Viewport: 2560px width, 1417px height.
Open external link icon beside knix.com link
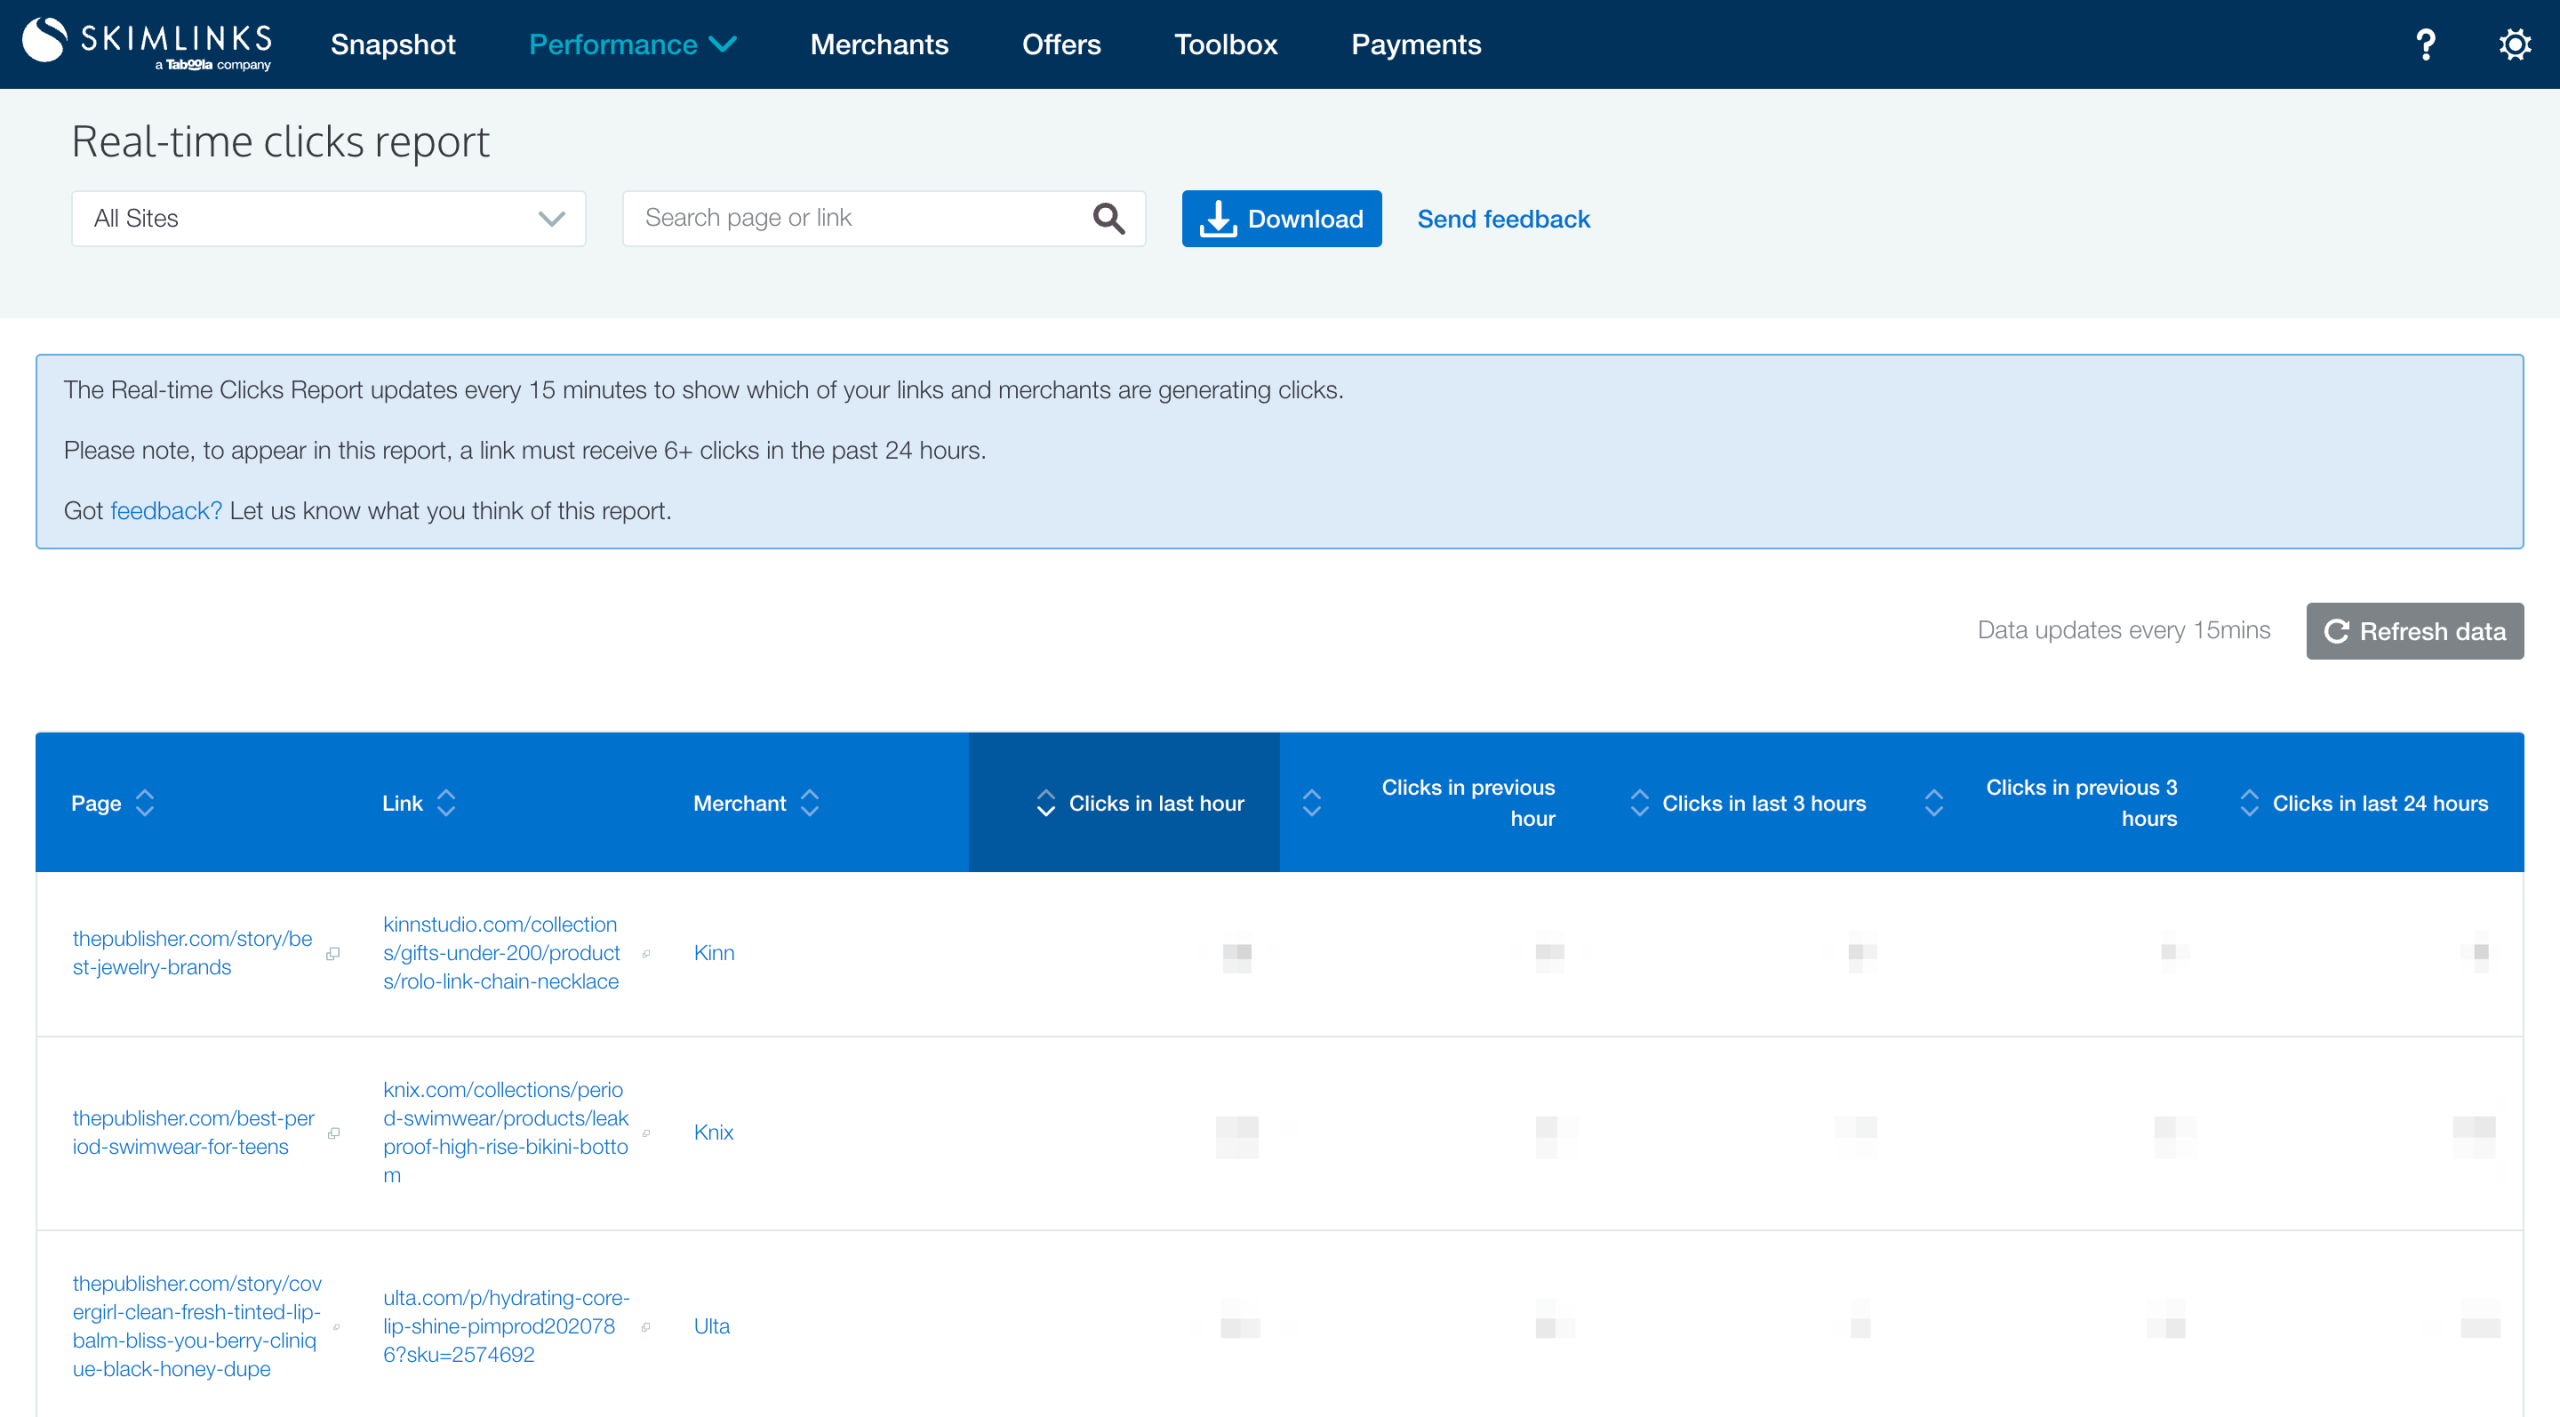tap(646, 1133)
